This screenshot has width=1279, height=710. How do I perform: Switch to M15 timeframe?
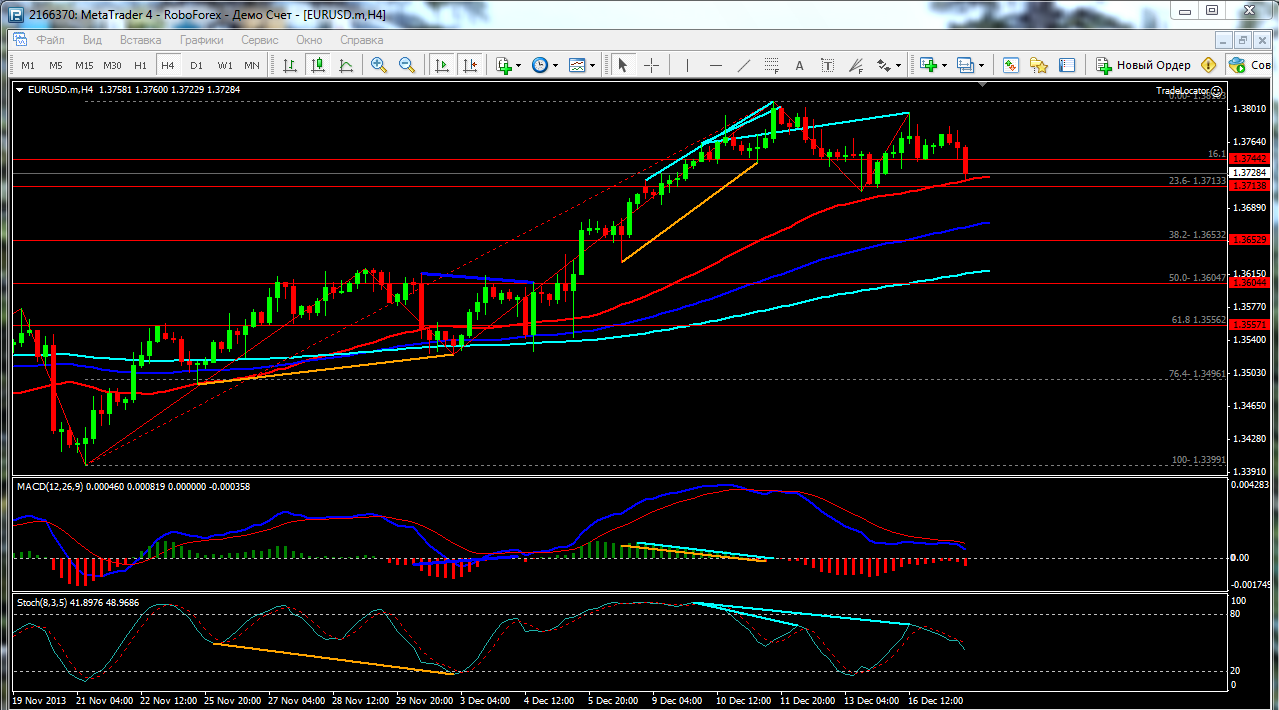[x=84, y=65]
